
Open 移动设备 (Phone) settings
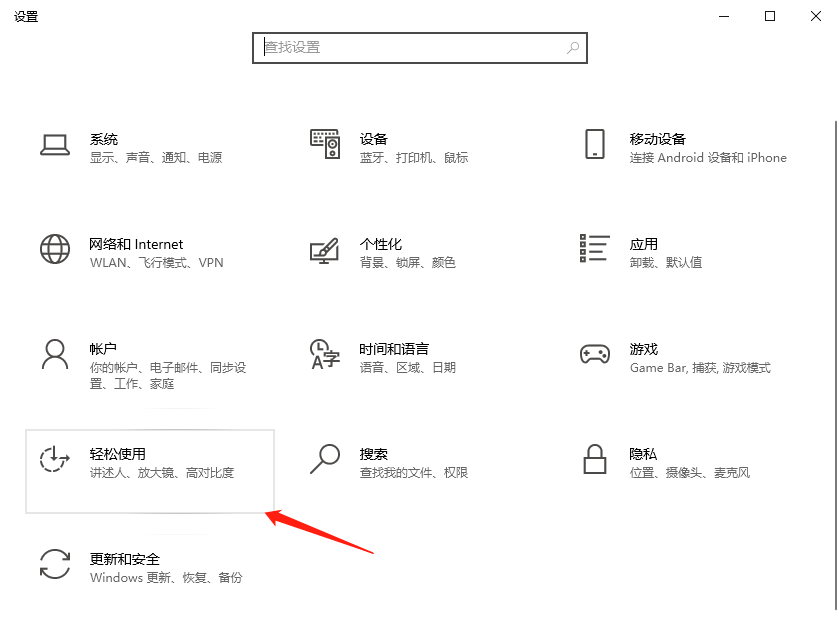(x=690, y=148)
